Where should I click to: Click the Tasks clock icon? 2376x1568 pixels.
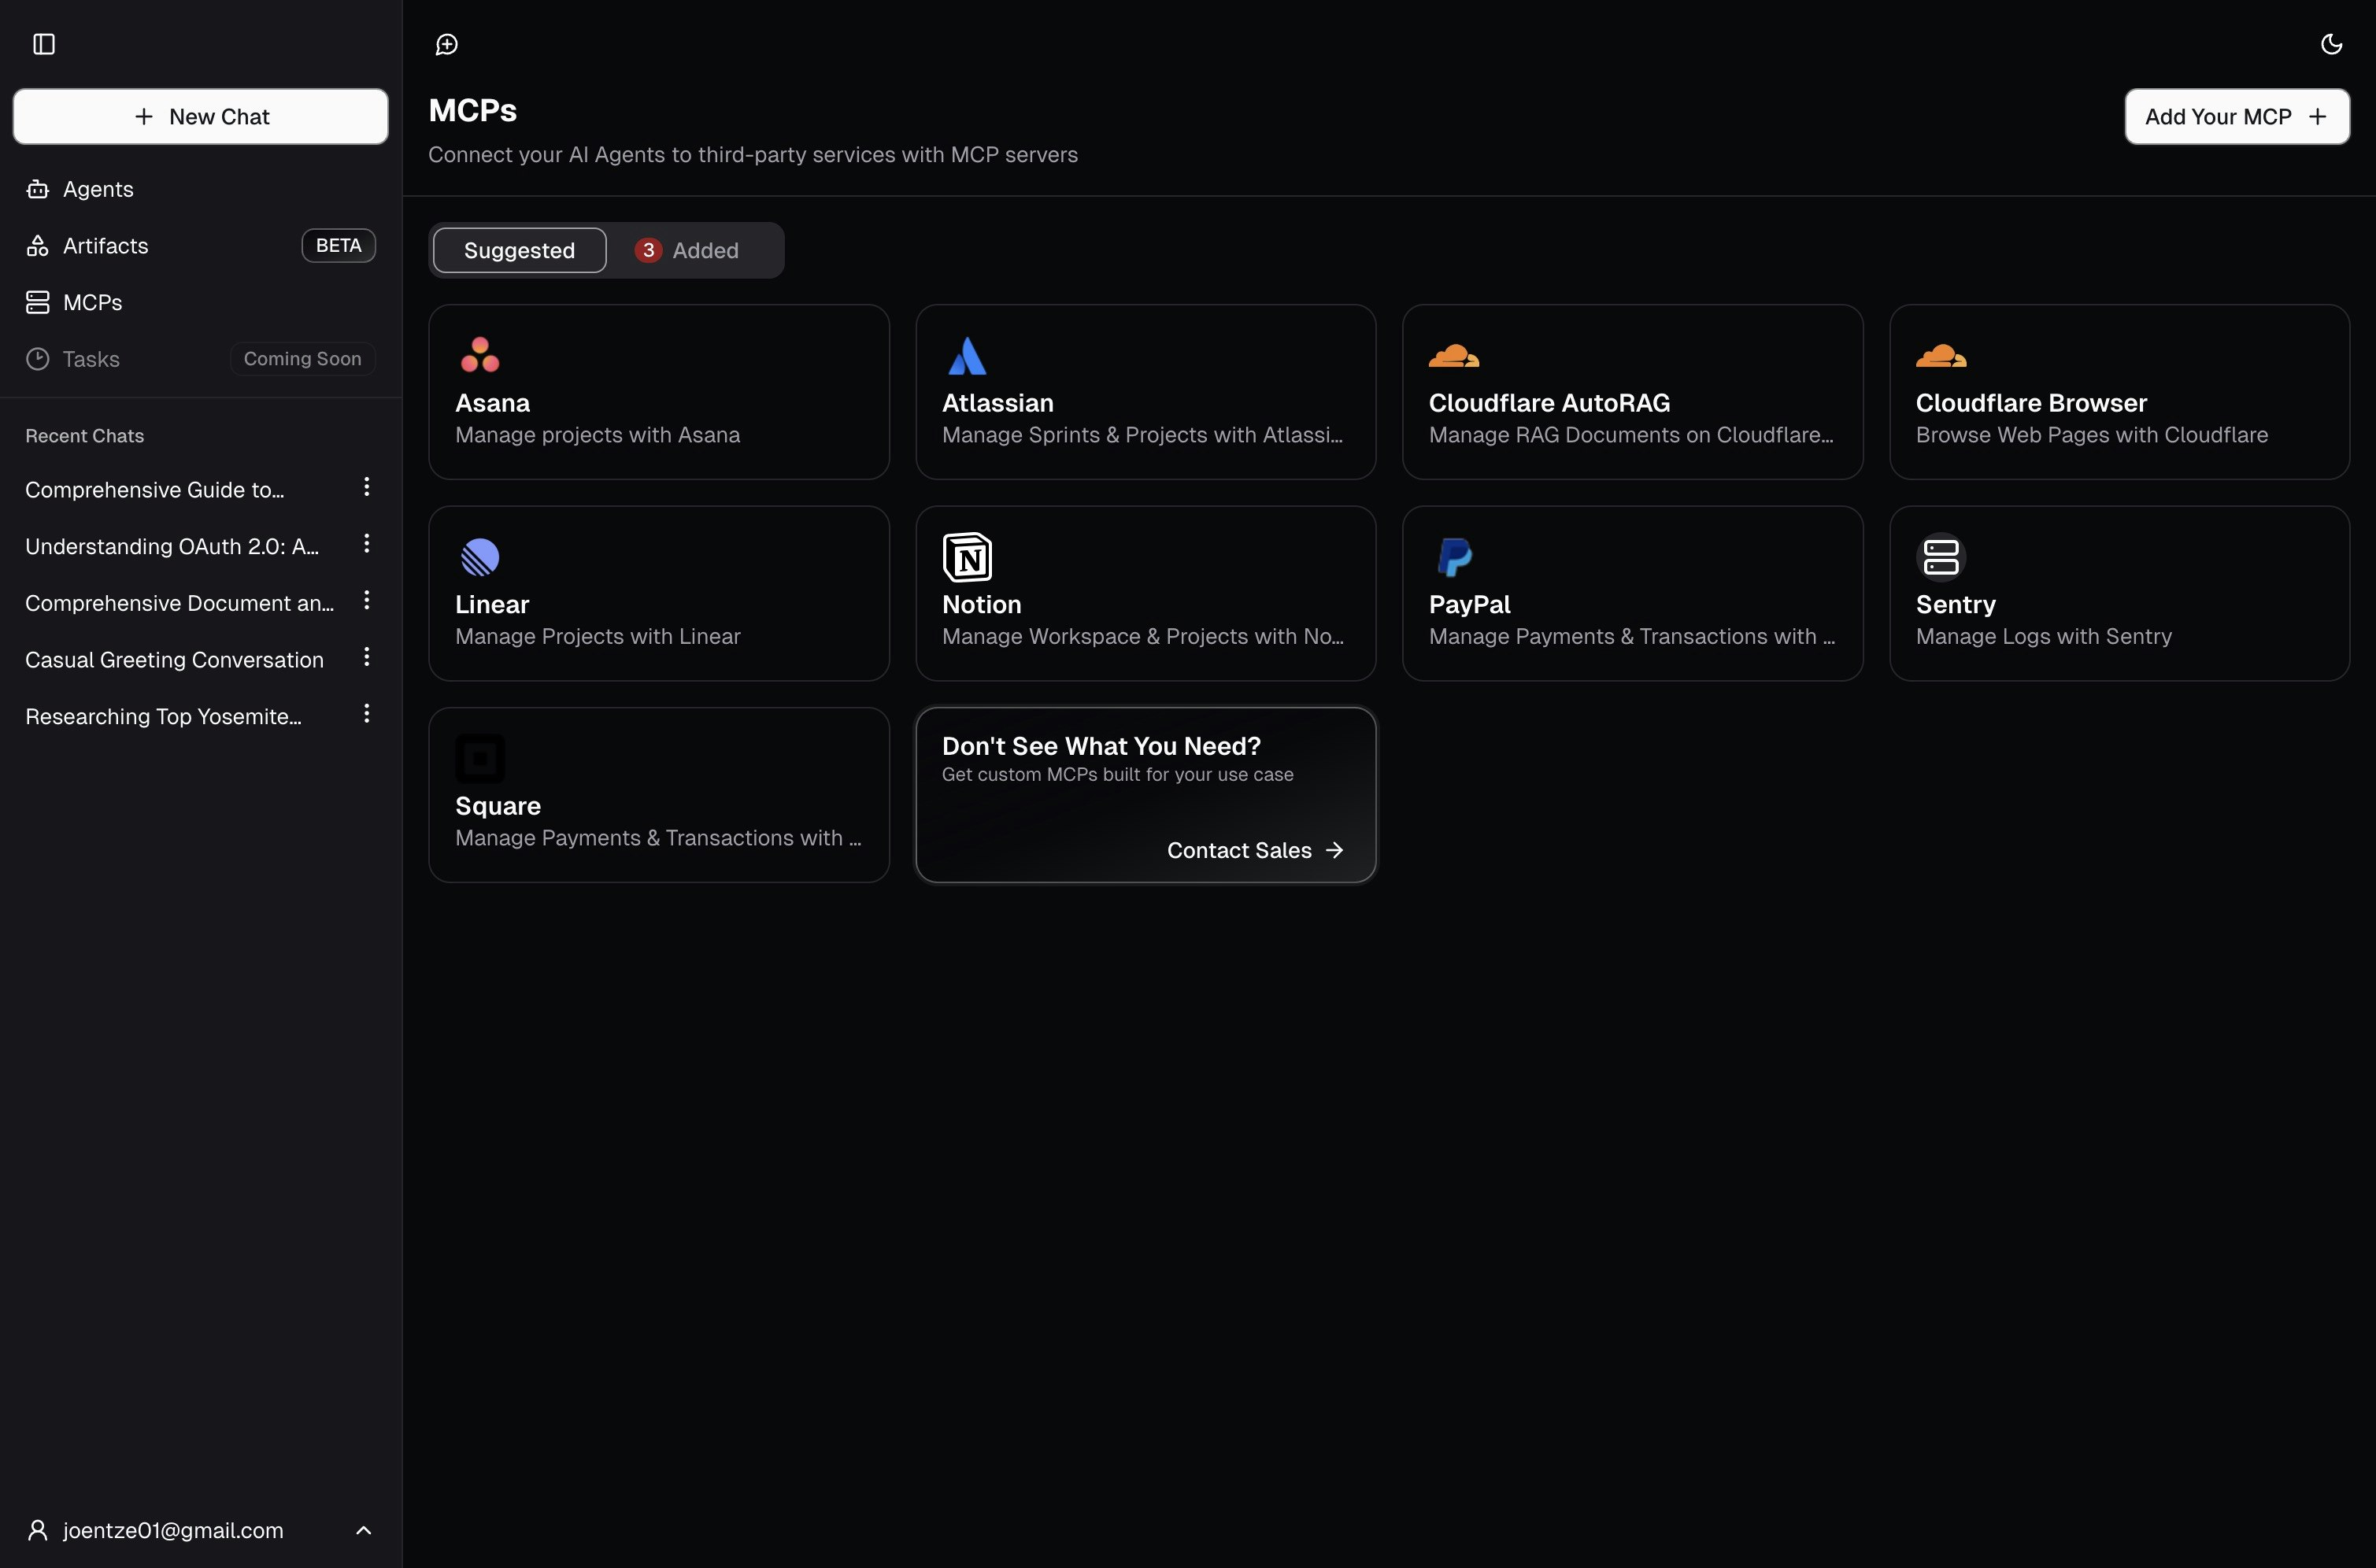click(x=38, y=359)
